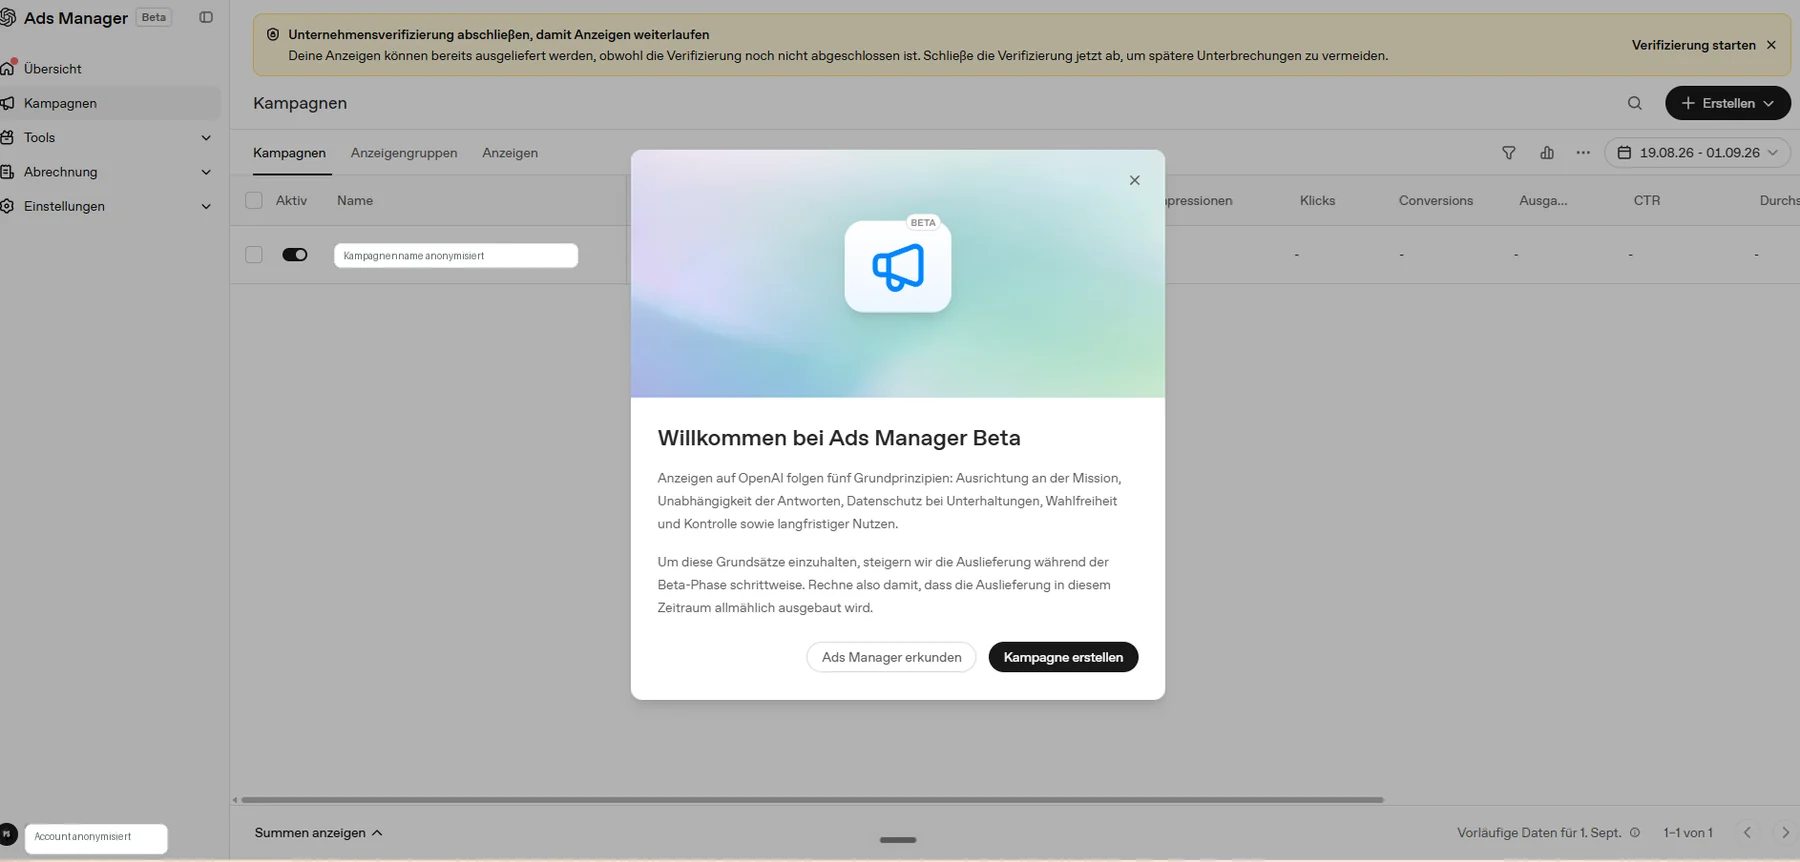Expand the Abrechnung sidebar section
This screenshot has height=862, width=1800.
[x=206, y=172]
